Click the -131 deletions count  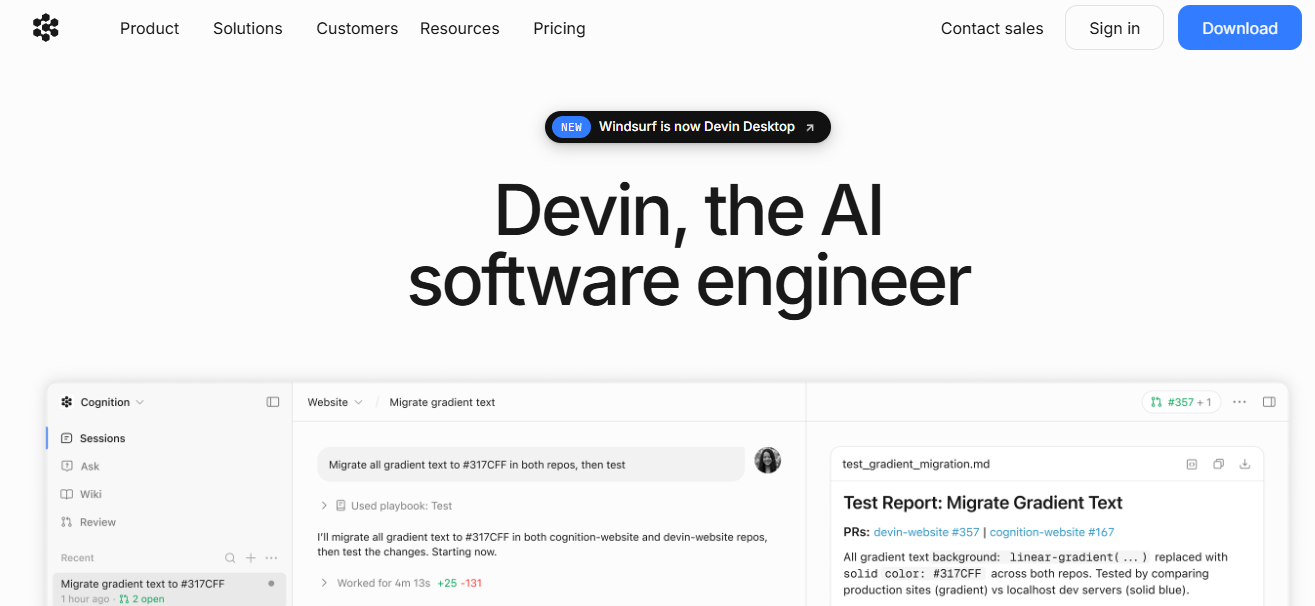click(471, 583)
